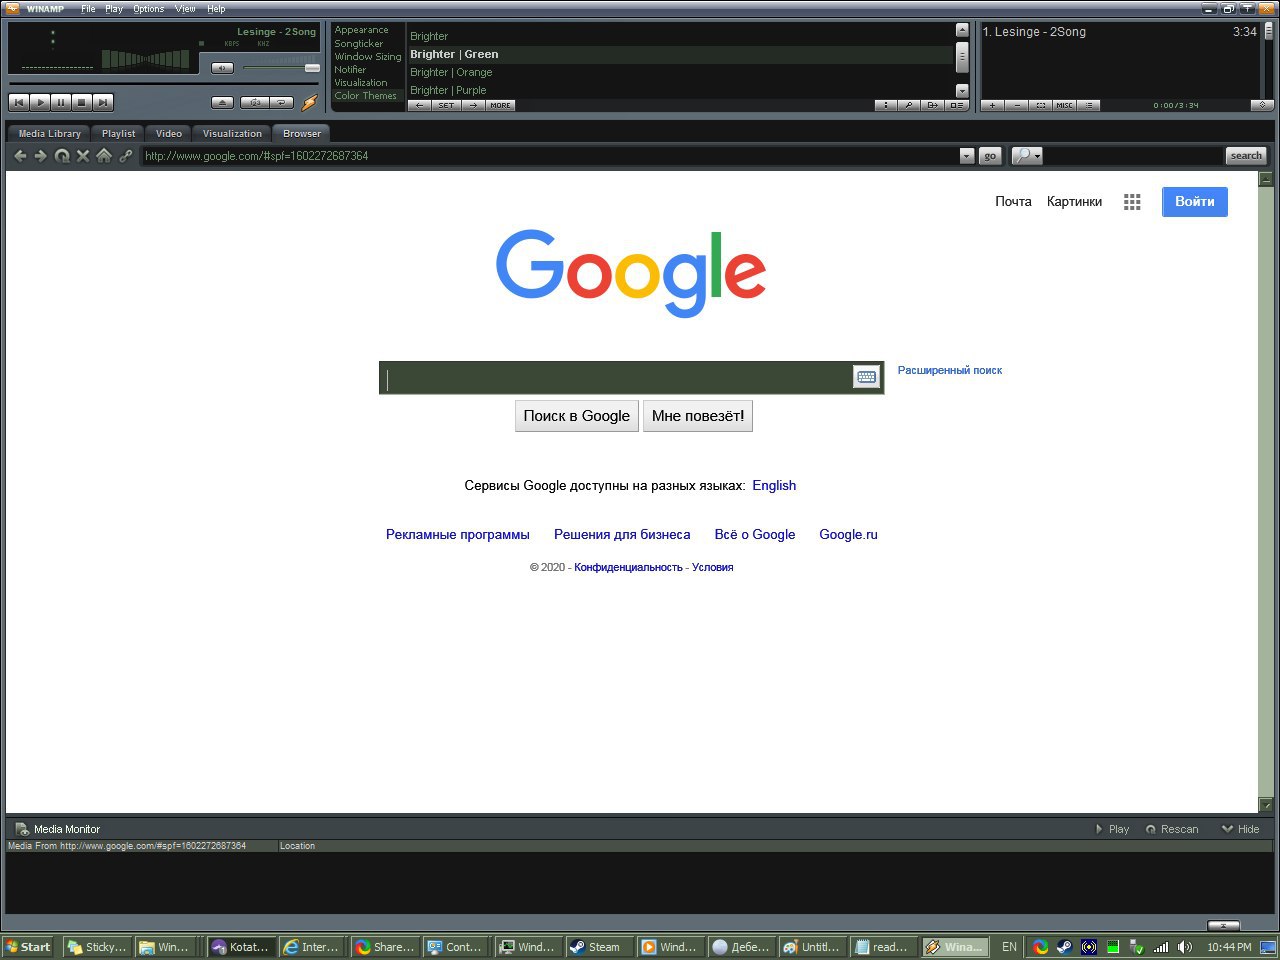The height and width of the screenshot is (960, 1280).
Task: Select the 1. Lesinge - 2Song playlist entry
Action: click(x=1120, y=32)
